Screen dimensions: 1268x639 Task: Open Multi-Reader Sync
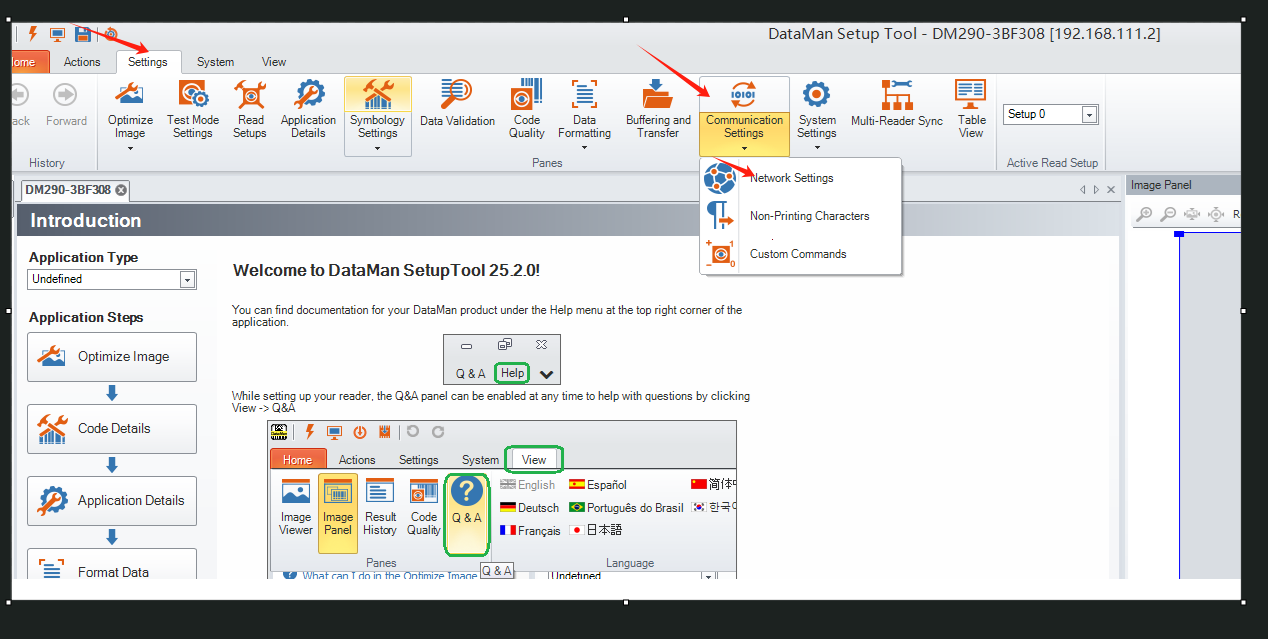pyautogui.click(x=897, y=104)
